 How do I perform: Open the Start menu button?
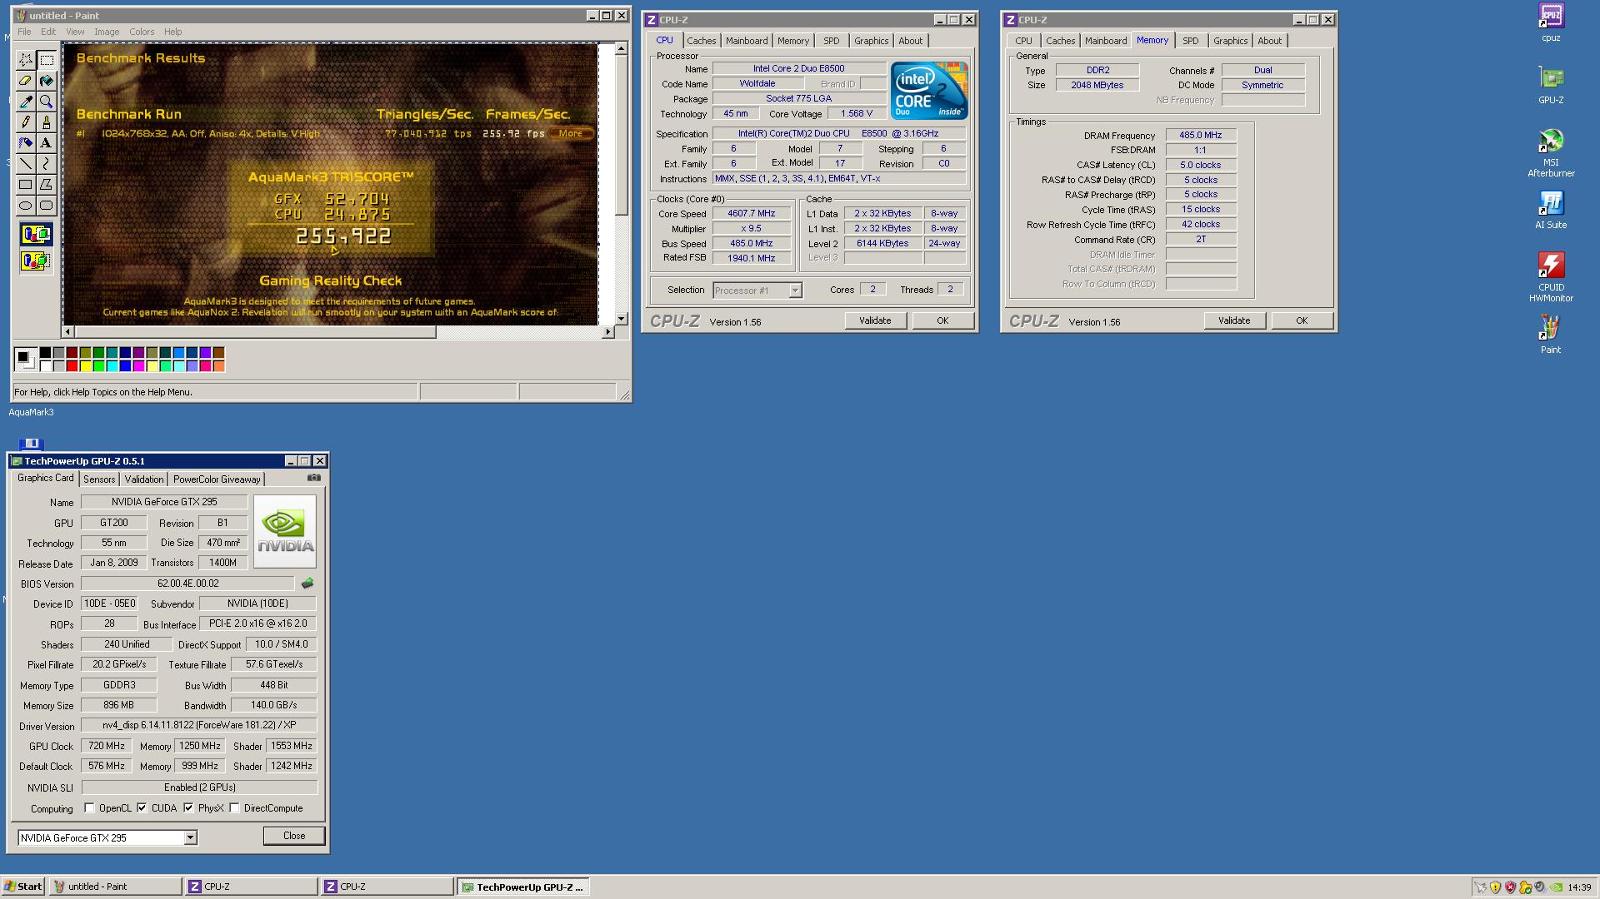tap(23, 887)
